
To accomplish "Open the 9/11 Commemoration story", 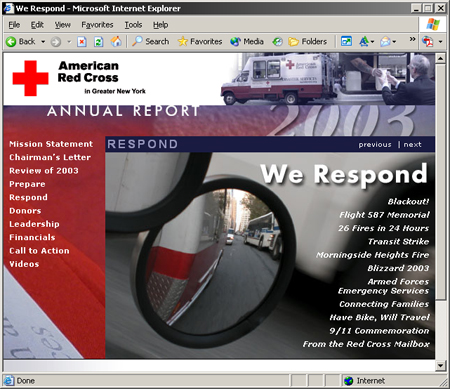I will point(379,331).
